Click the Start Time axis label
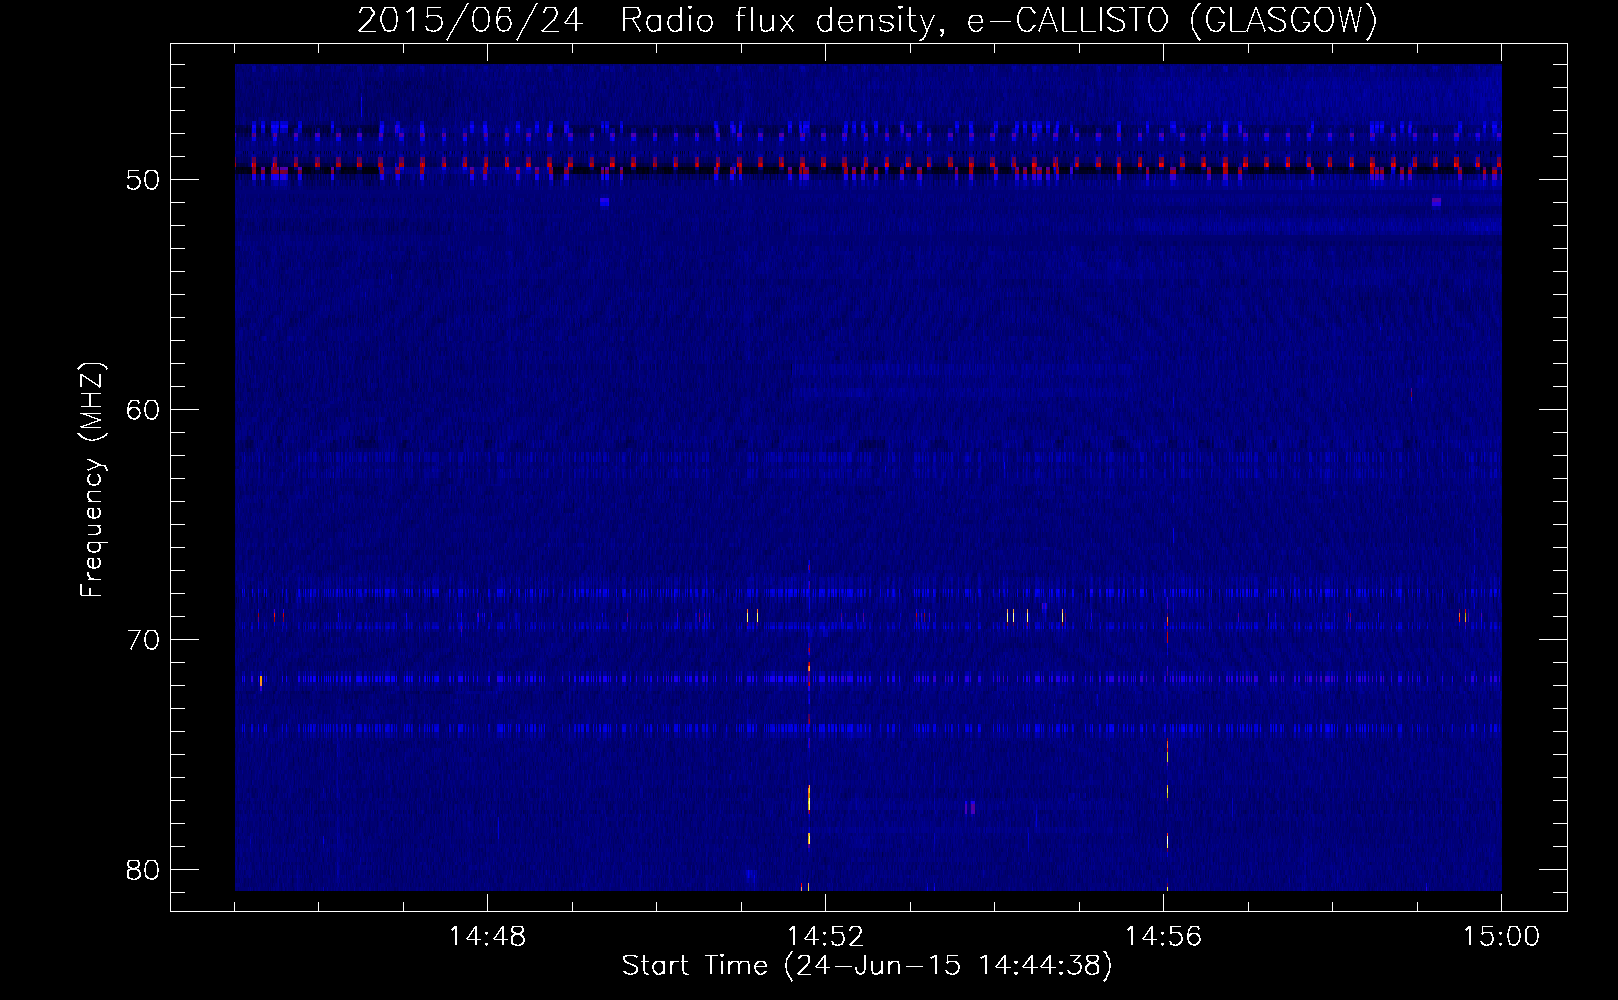The width and height of the screenshot is (1618, 1000). tap(867, 966)
